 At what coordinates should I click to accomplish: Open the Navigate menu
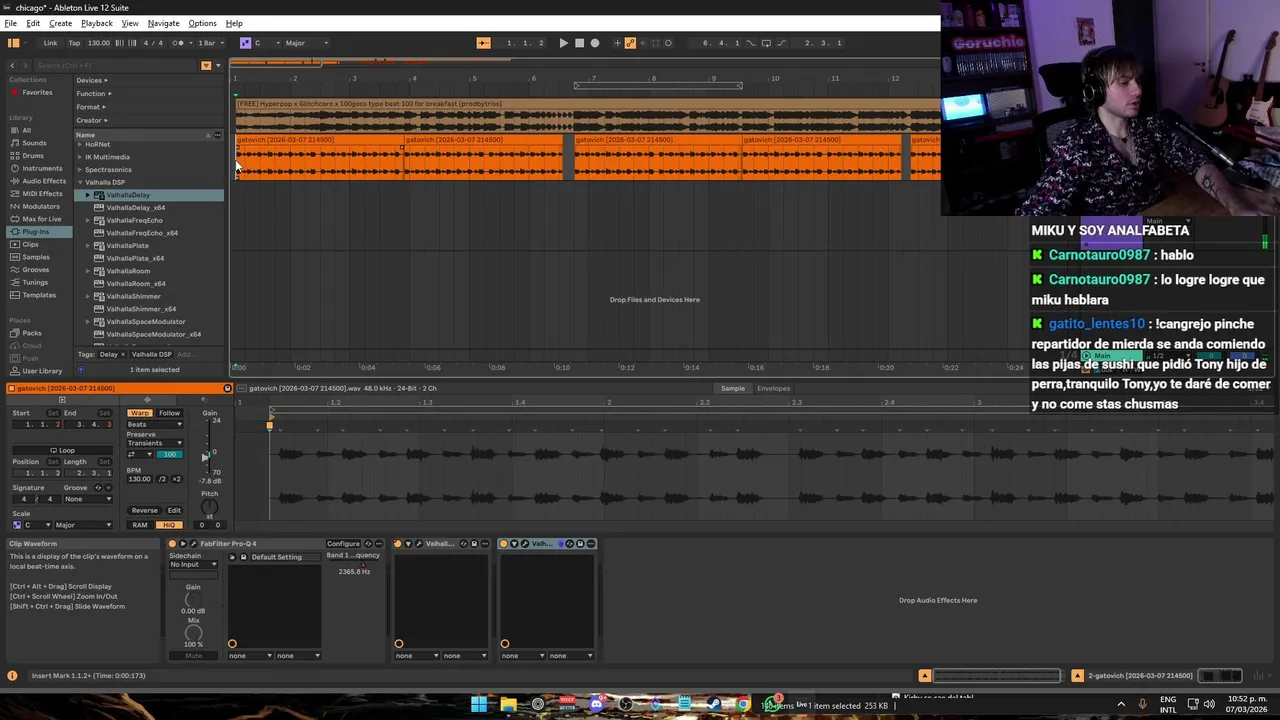[163, 23]
